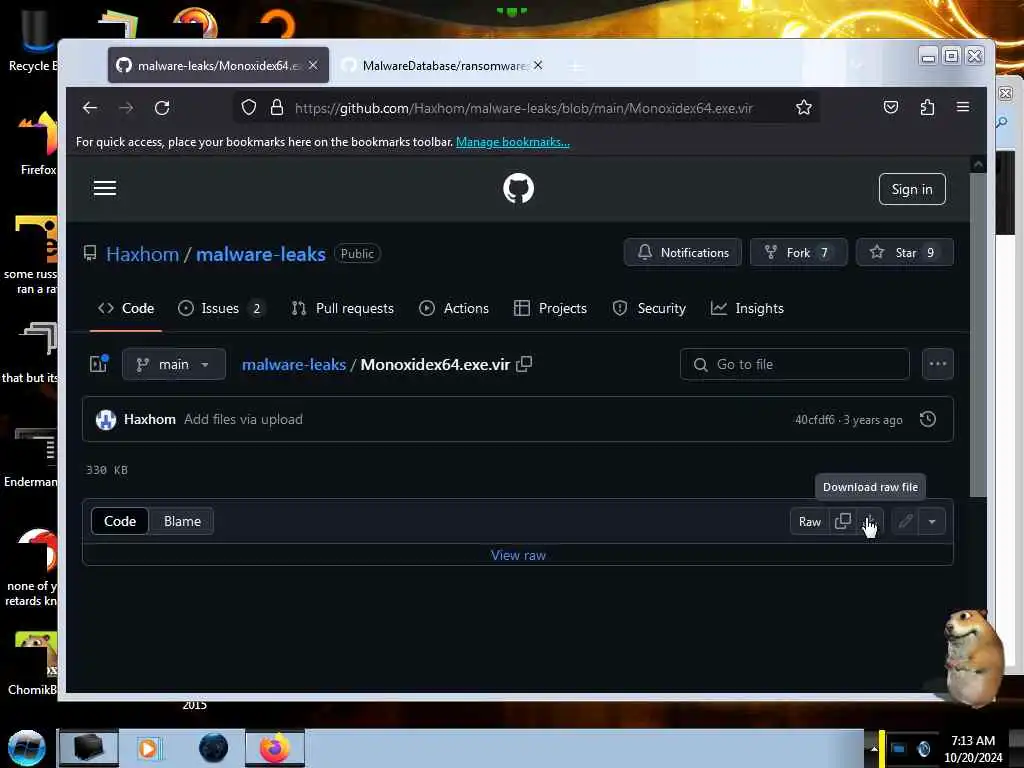Copy raw file contents icon
The image size is (1024, 768).
pos(842,521)
